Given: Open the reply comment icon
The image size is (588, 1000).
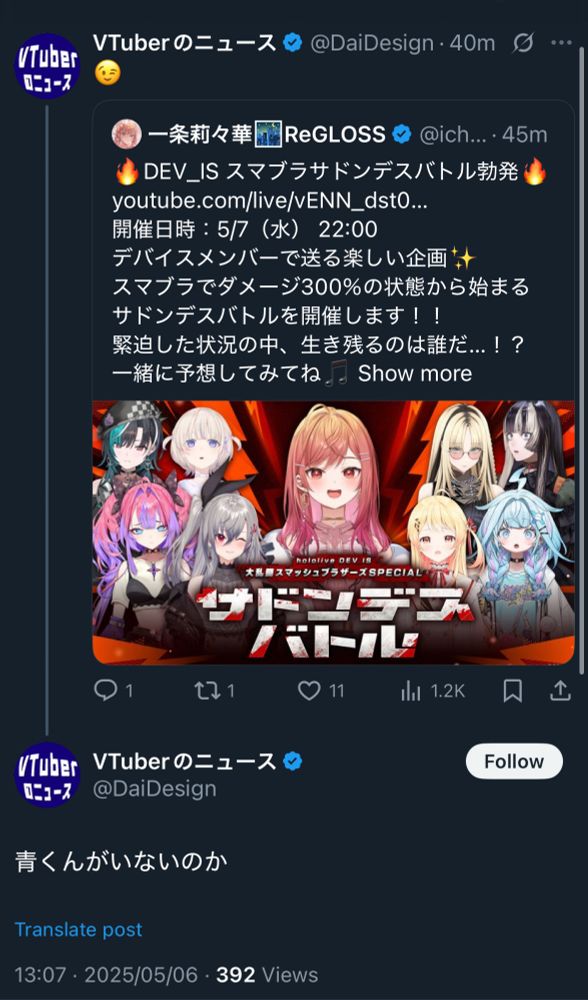Looking at the screenshot, I should (x=105, y=691).
